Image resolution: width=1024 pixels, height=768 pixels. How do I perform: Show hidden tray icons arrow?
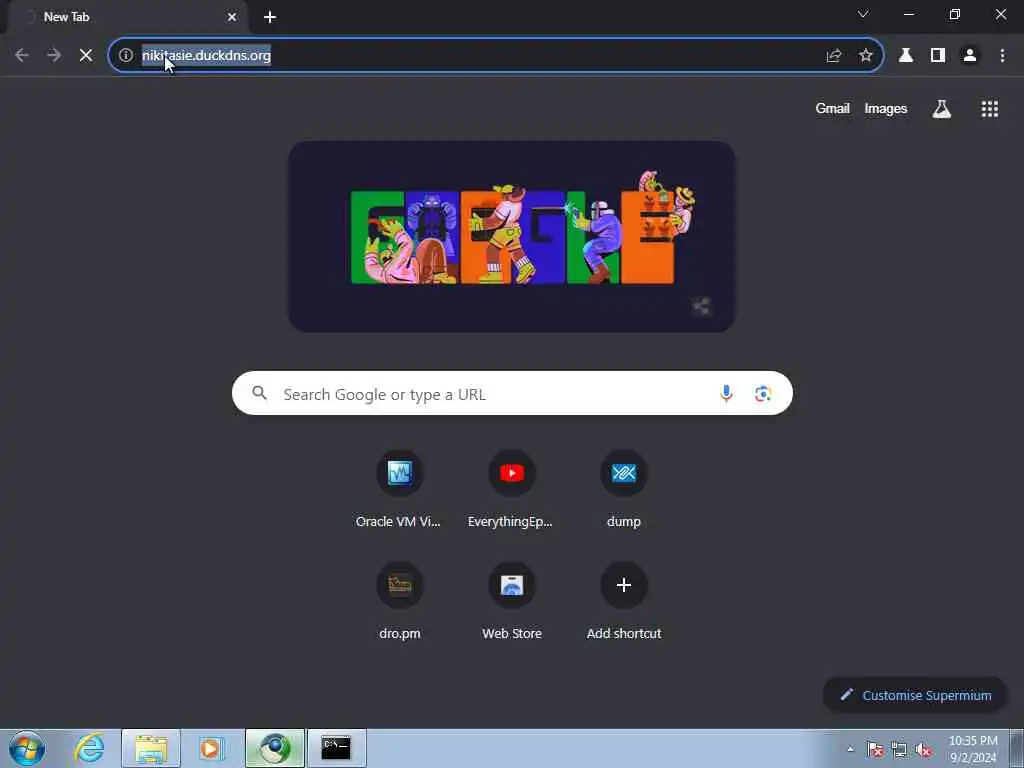(x=850, y=749)
